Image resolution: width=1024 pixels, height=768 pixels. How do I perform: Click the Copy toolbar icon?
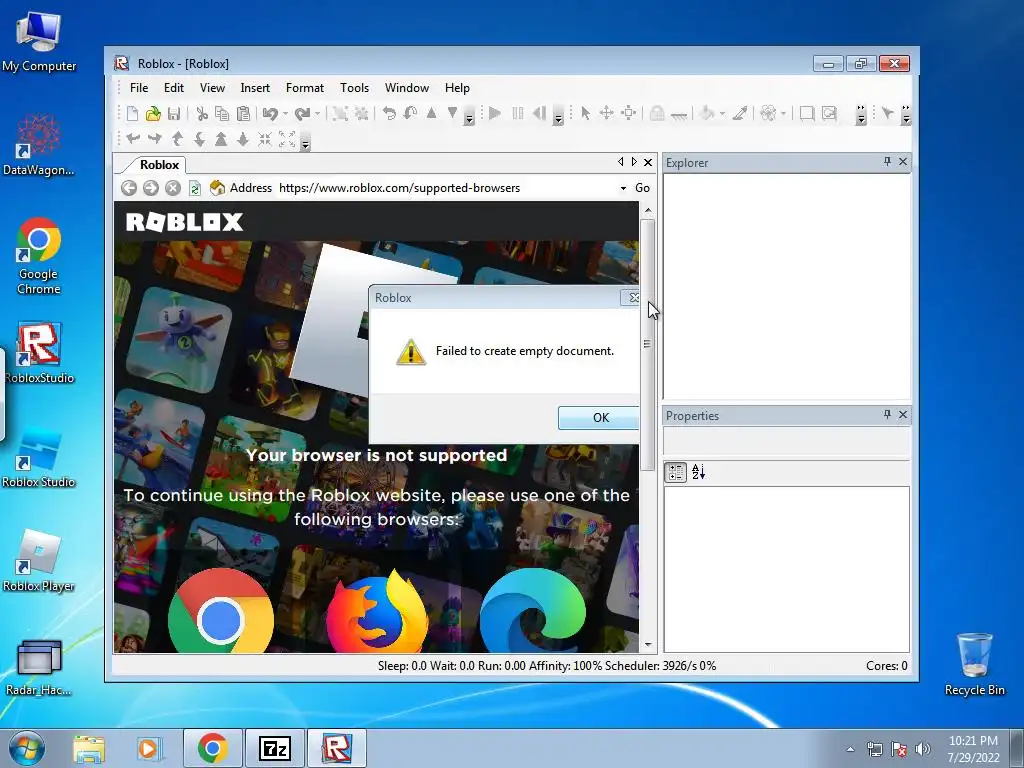pyautogui.click(x=222, y=114)
